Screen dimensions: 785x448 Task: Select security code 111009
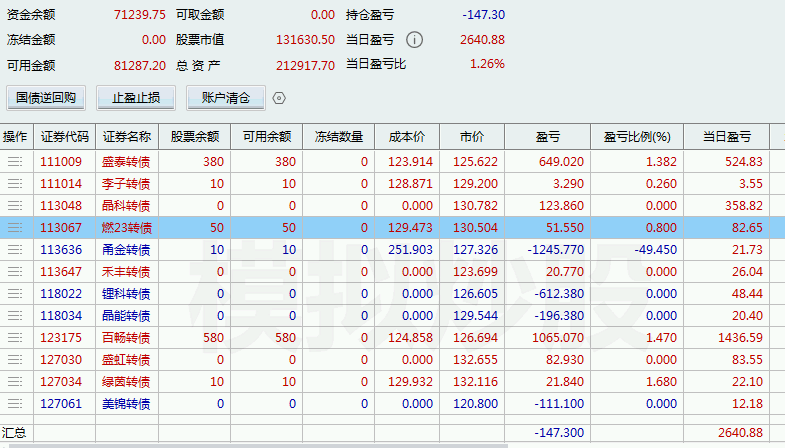click(x=61, y=162)
